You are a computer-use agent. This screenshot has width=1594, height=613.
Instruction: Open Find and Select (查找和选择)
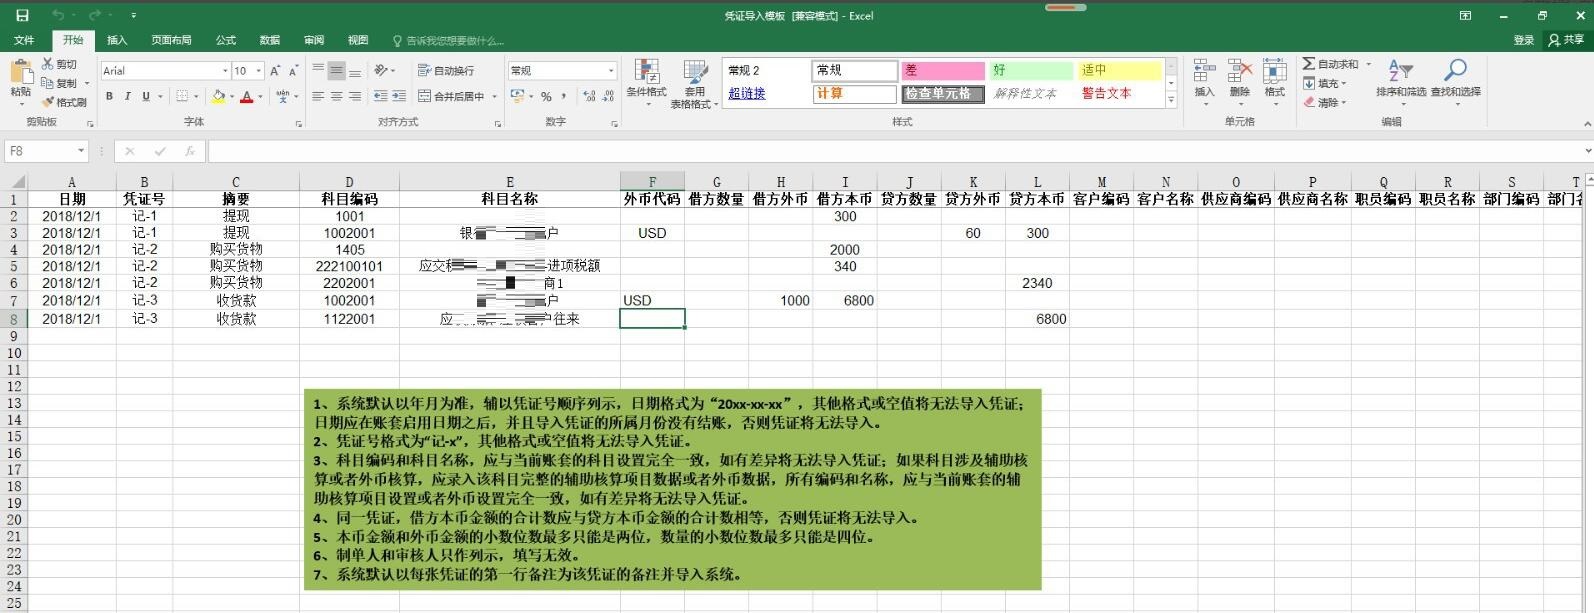1455,70
